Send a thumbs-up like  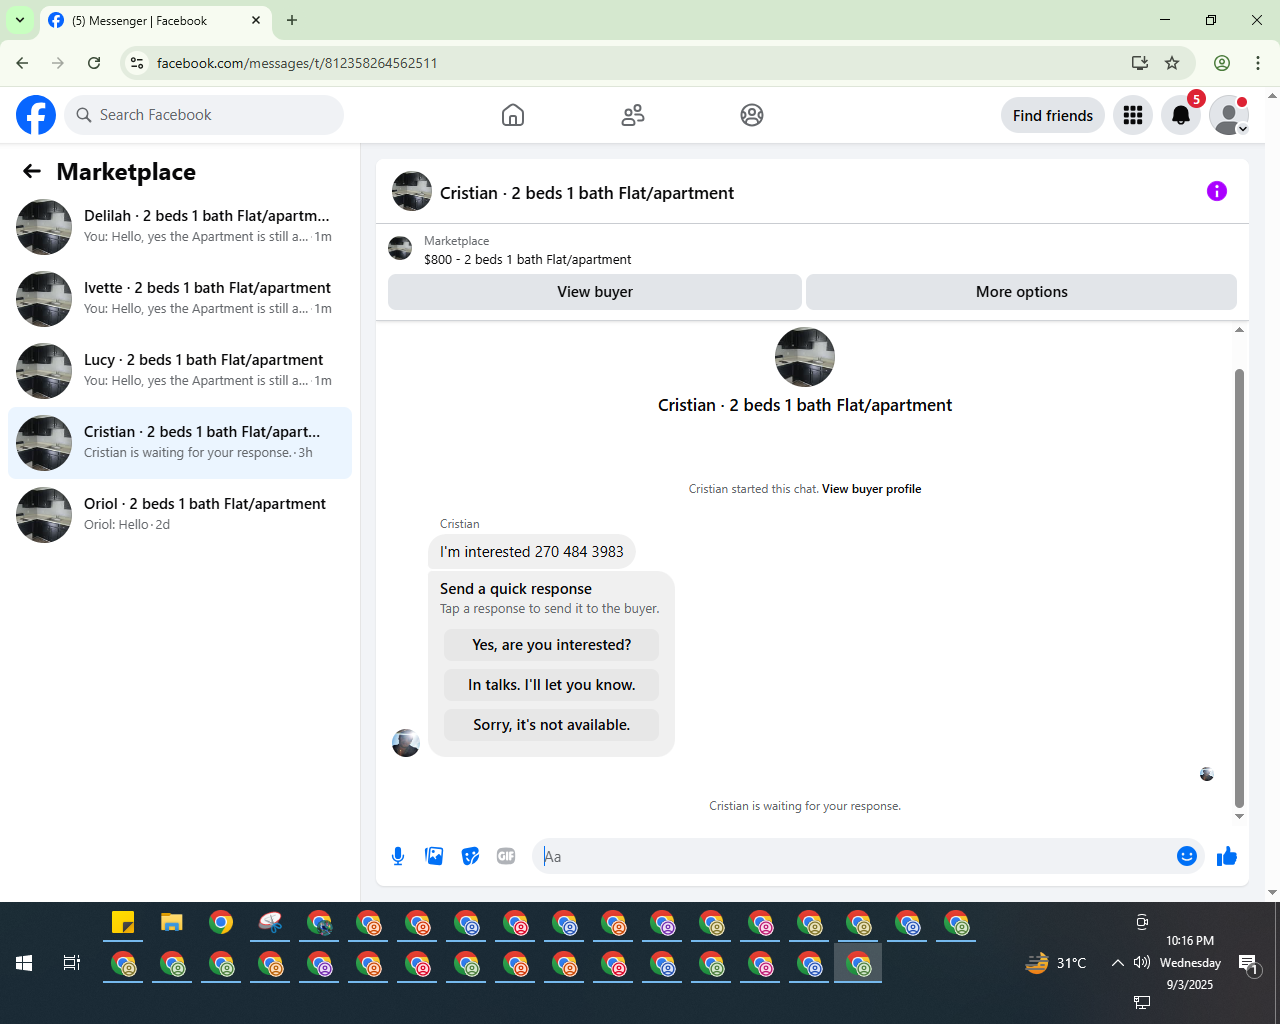coord(1227,856)
